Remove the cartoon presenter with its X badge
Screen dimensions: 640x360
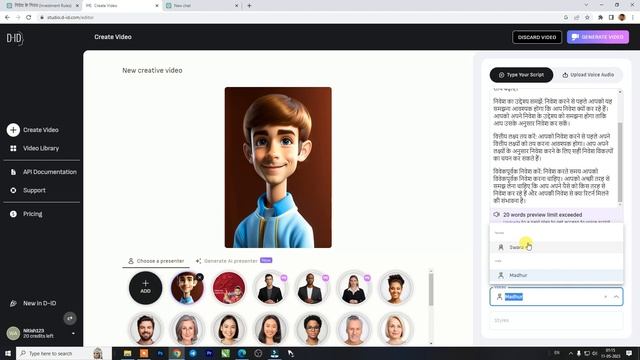[x=200, y=277]
